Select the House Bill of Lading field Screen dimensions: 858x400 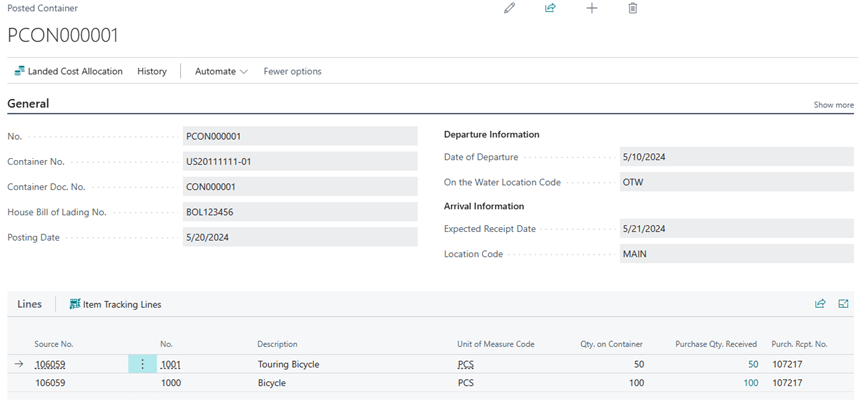(299, 212)
